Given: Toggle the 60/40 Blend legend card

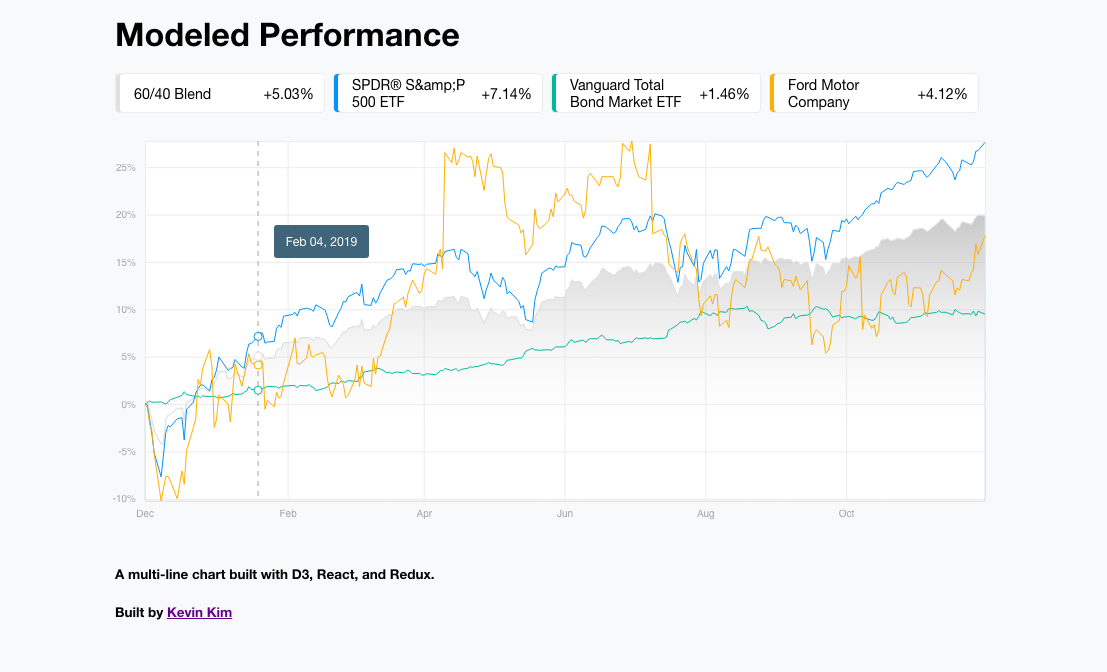Looking at the screenshot, I should [x=221, y=93].
